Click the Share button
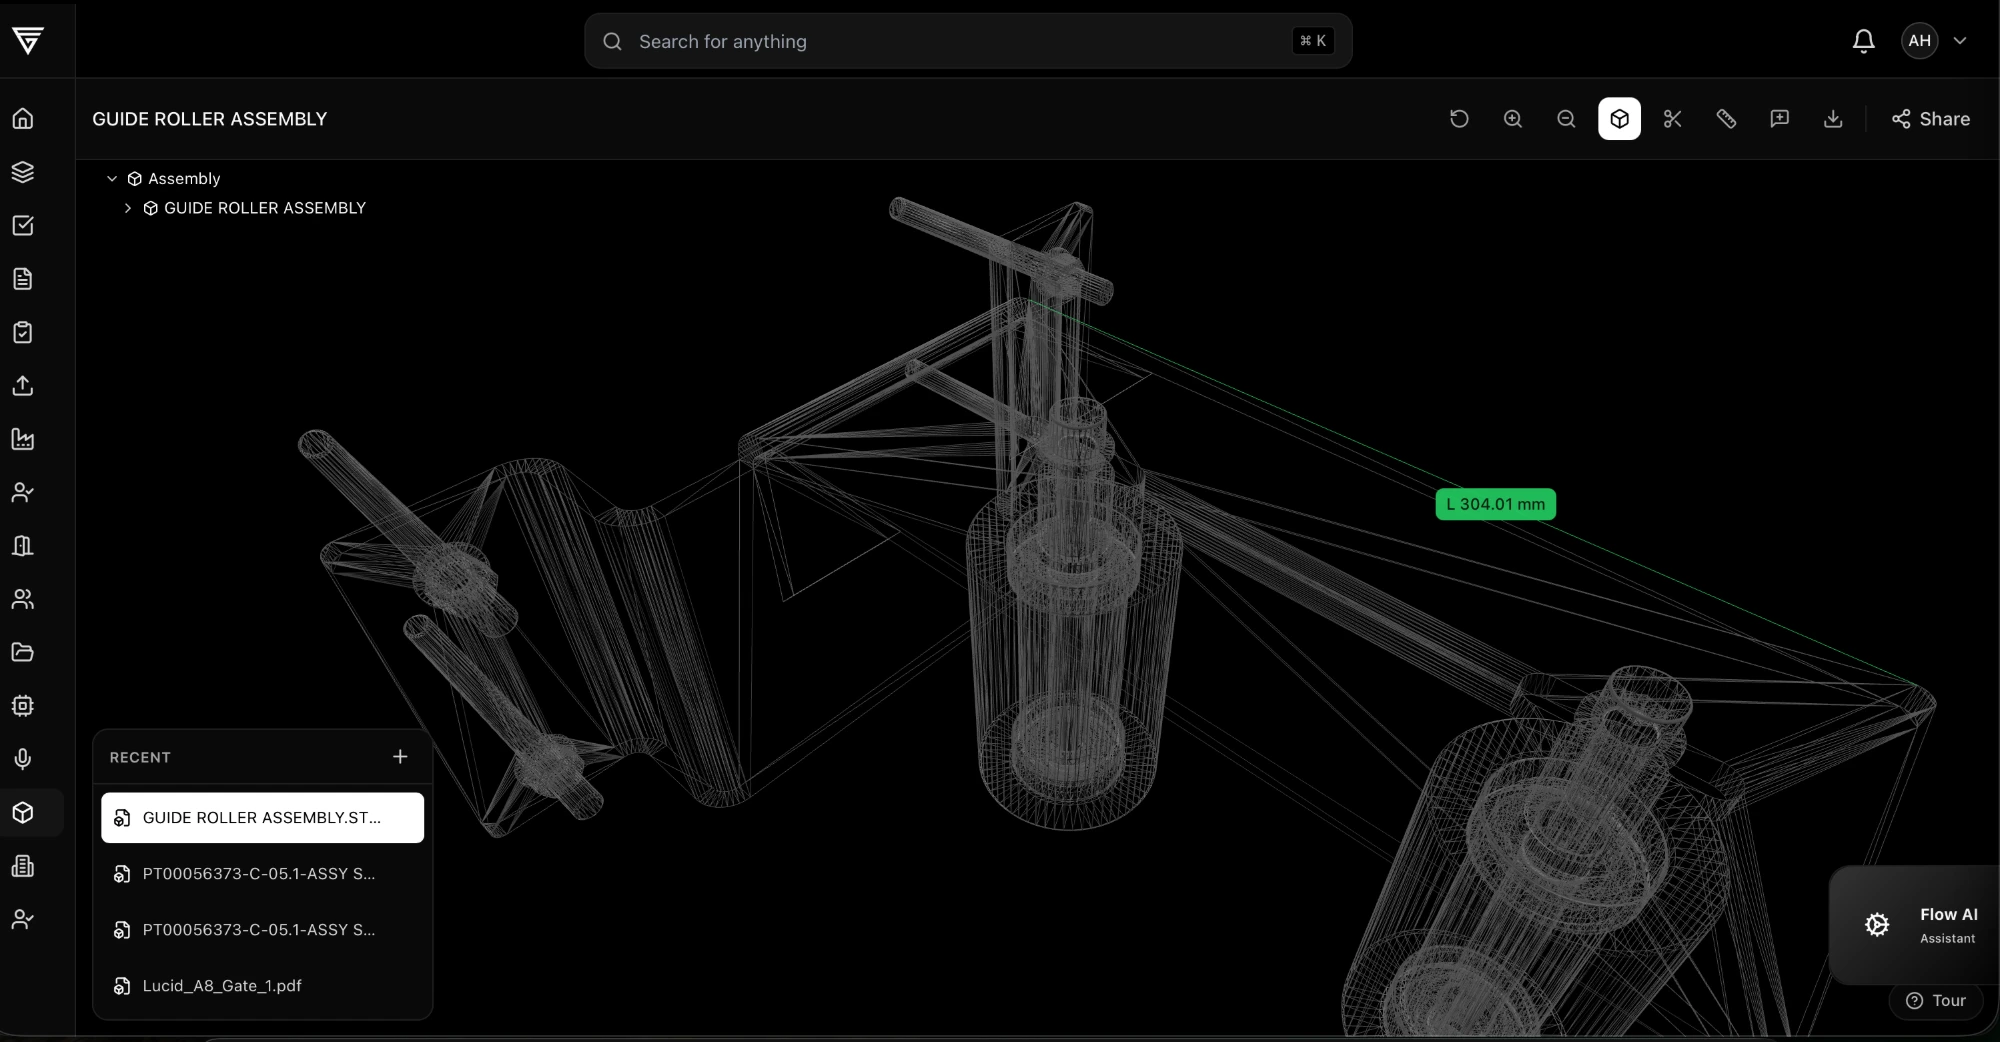The width and height of the screenshot is (2000, 1042). click(x=1931, y=119)
